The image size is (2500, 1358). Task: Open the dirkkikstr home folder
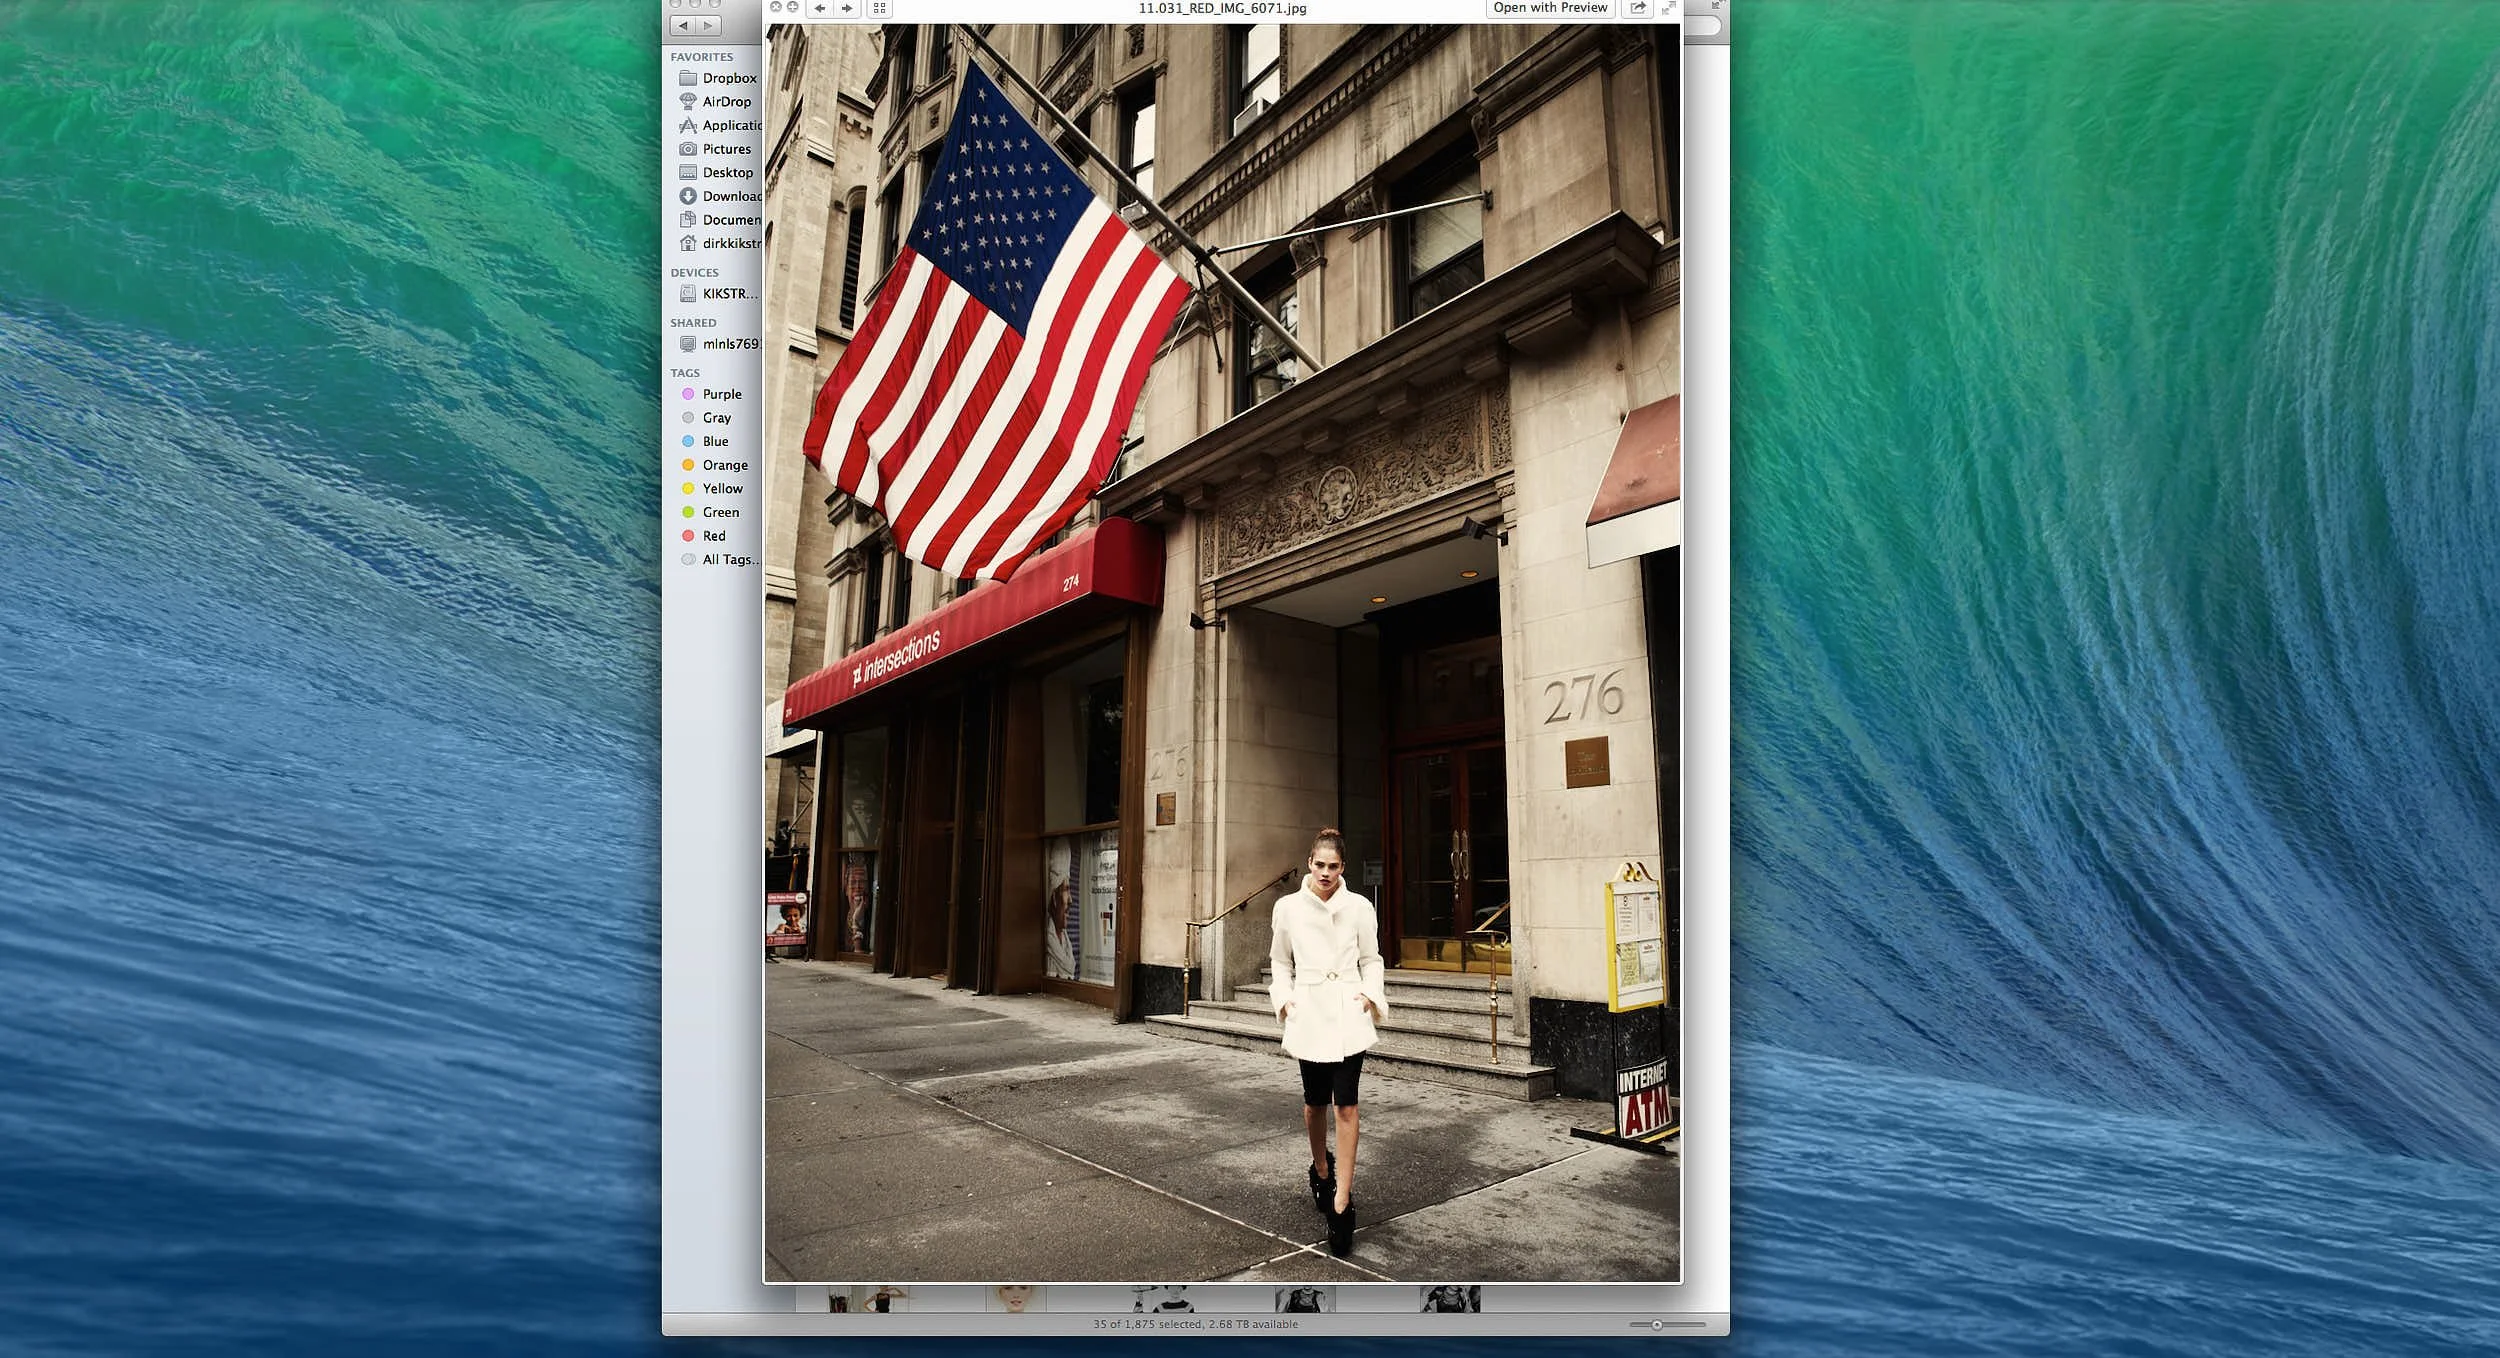pos(731,243)
